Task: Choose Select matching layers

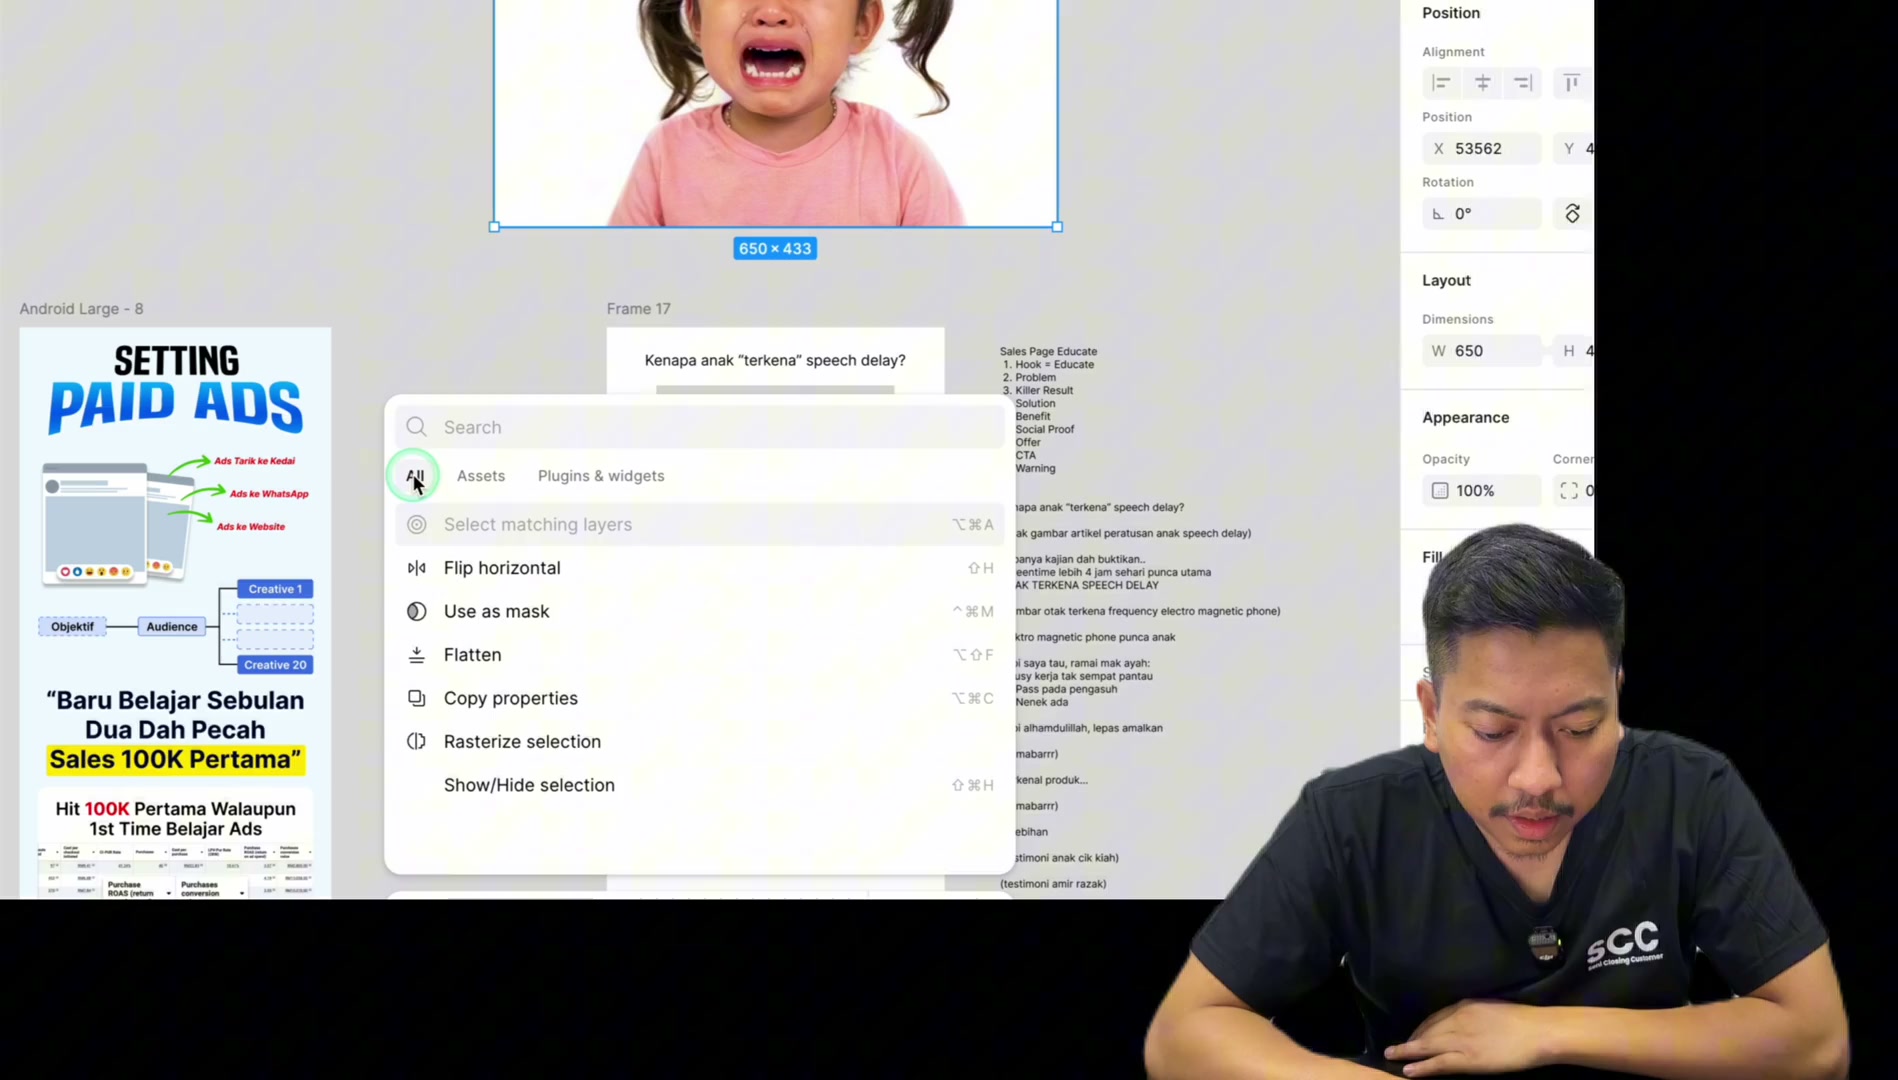Action: point(699,524)
